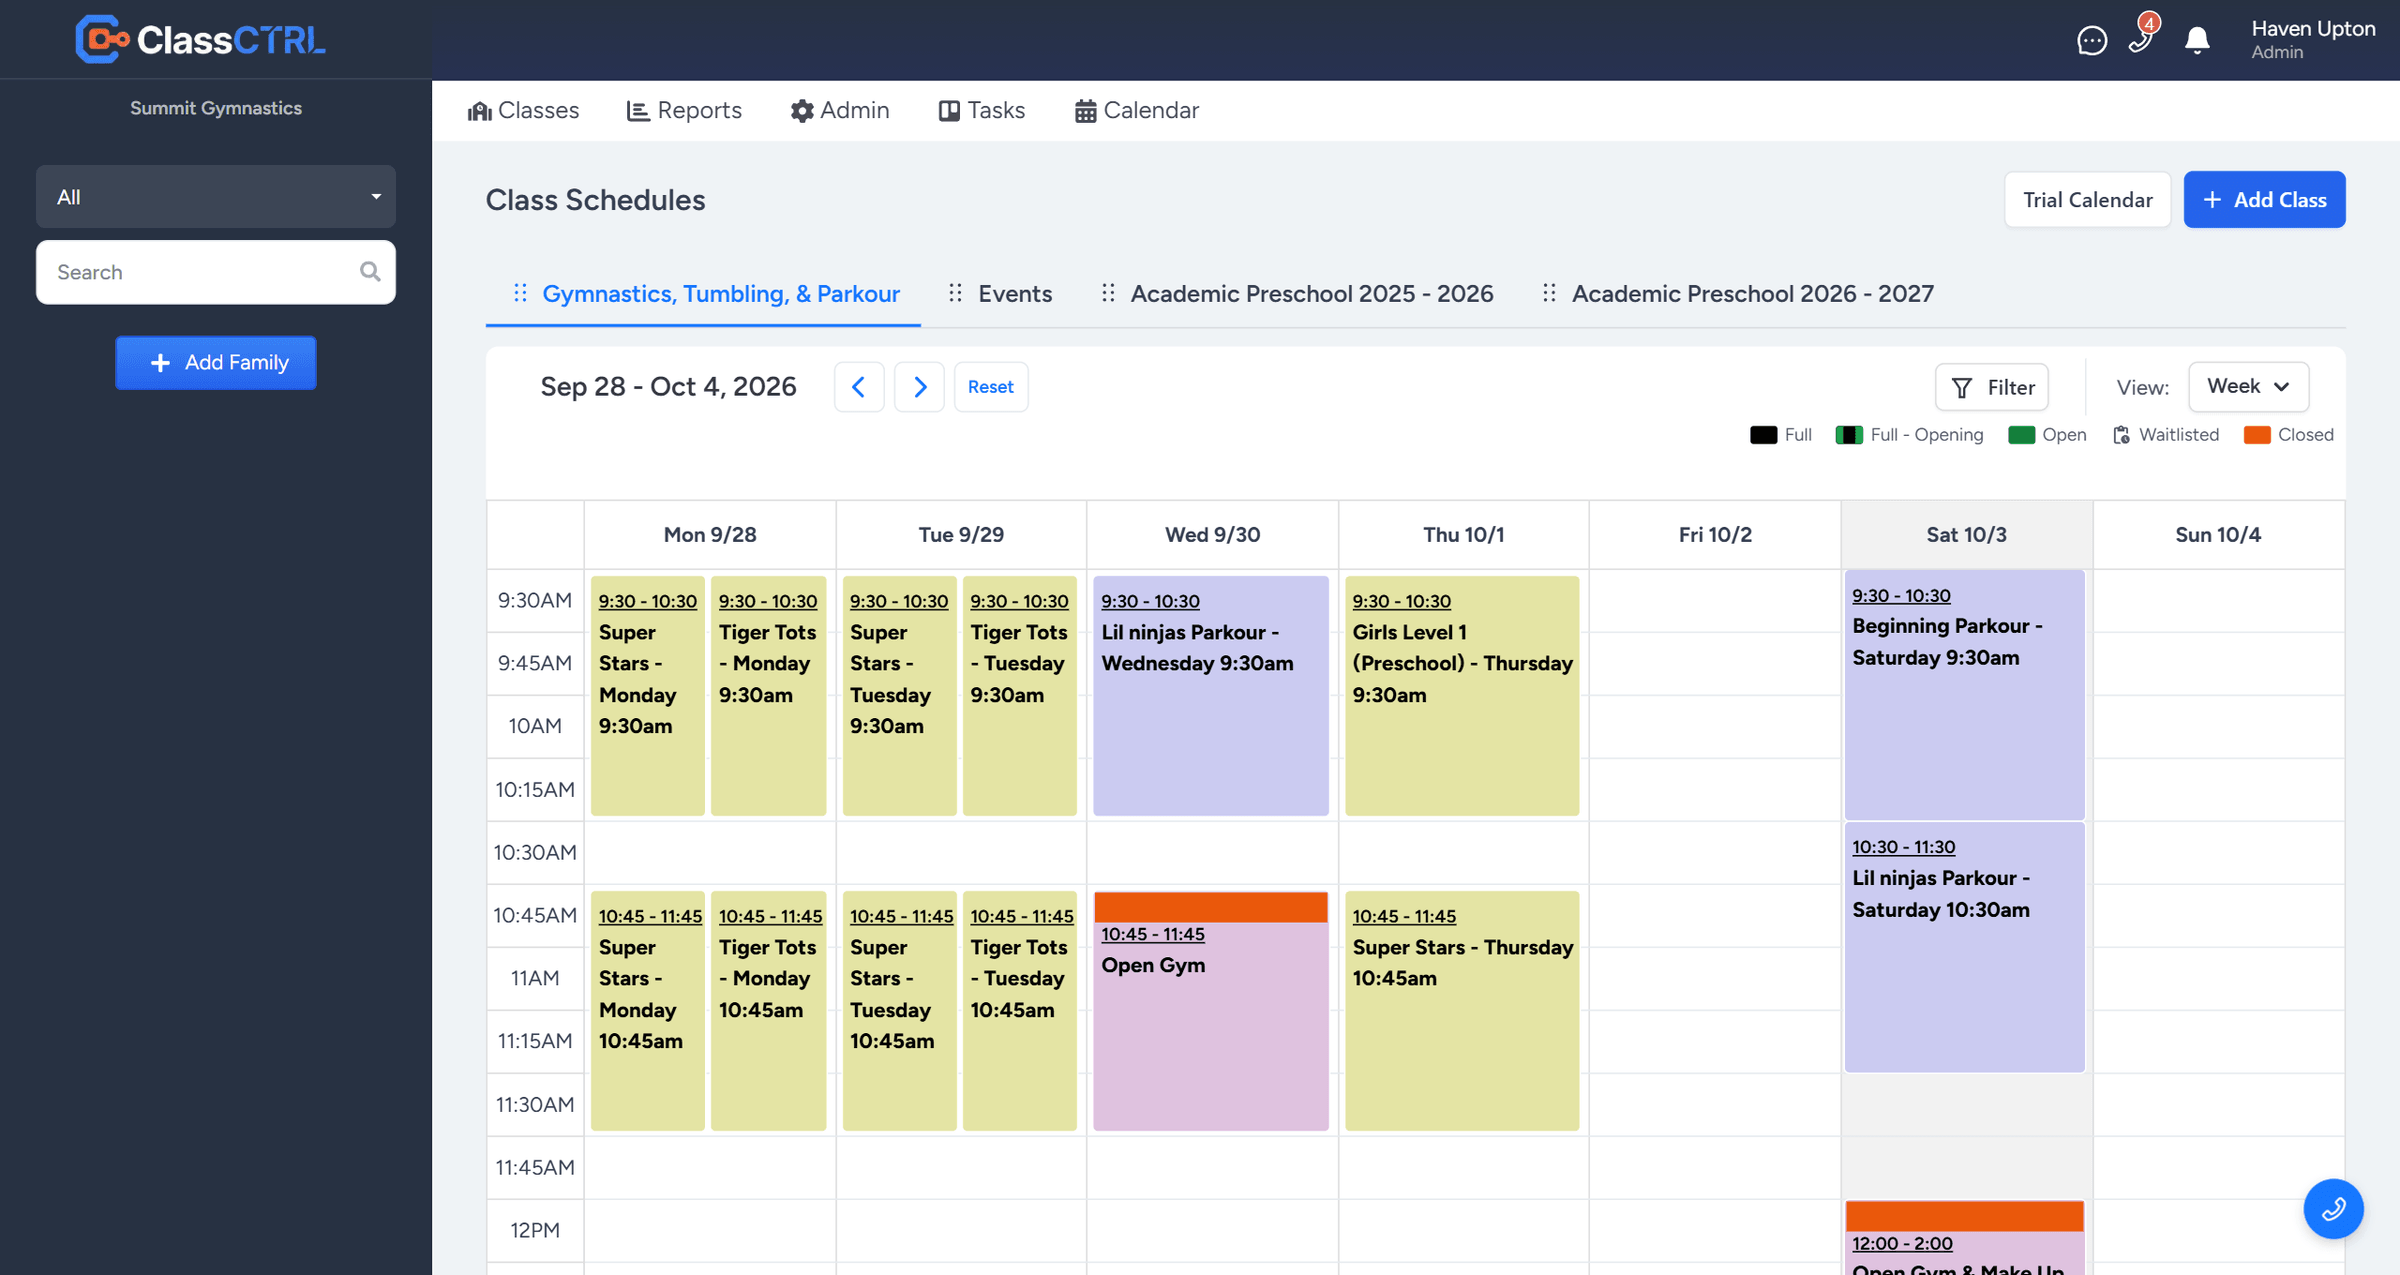Click drag handle of Gymnastics, Tumbling, & Parkour
The height and width of the screenshot is (1275, 2400).
(x=520, y=293)
